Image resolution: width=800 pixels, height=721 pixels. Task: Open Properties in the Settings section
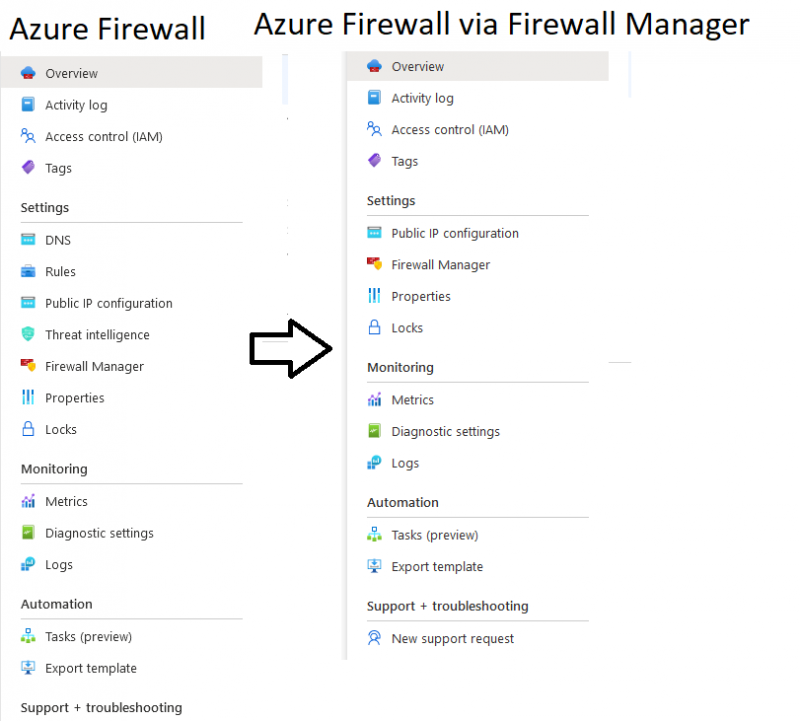tap(75, 397)
